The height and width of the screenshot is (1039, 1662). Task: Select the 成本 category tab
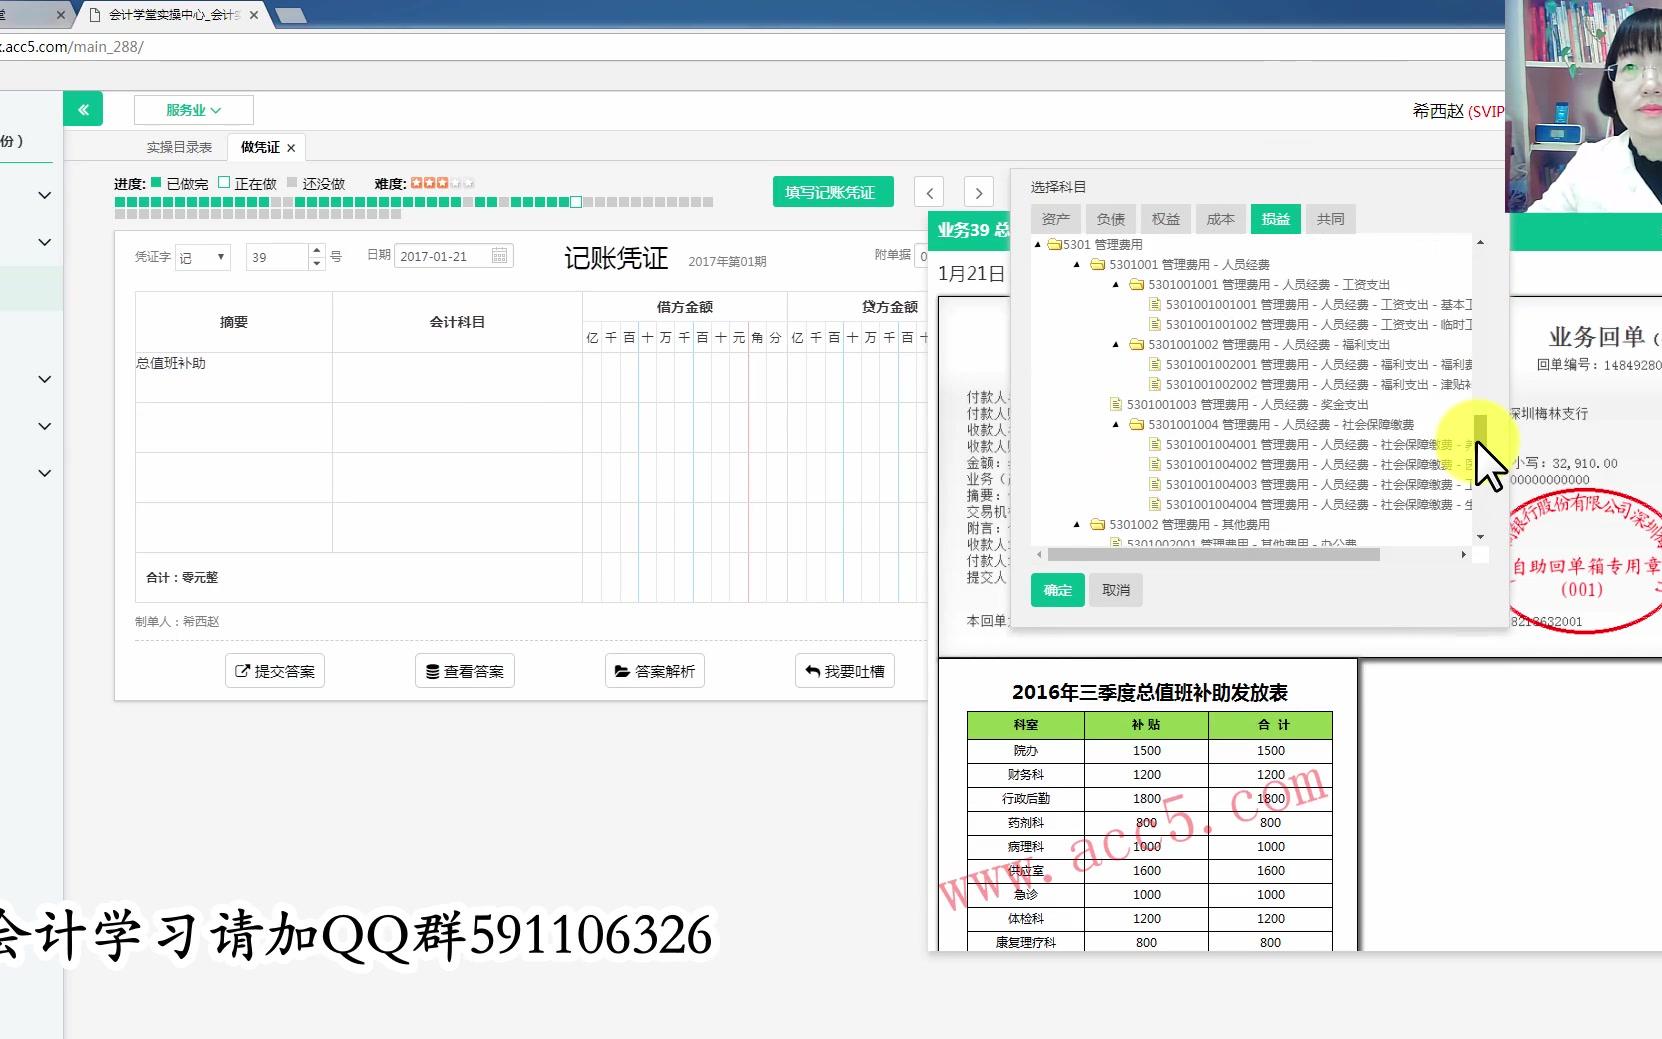pyautogui.click(x=1221, y=218)
